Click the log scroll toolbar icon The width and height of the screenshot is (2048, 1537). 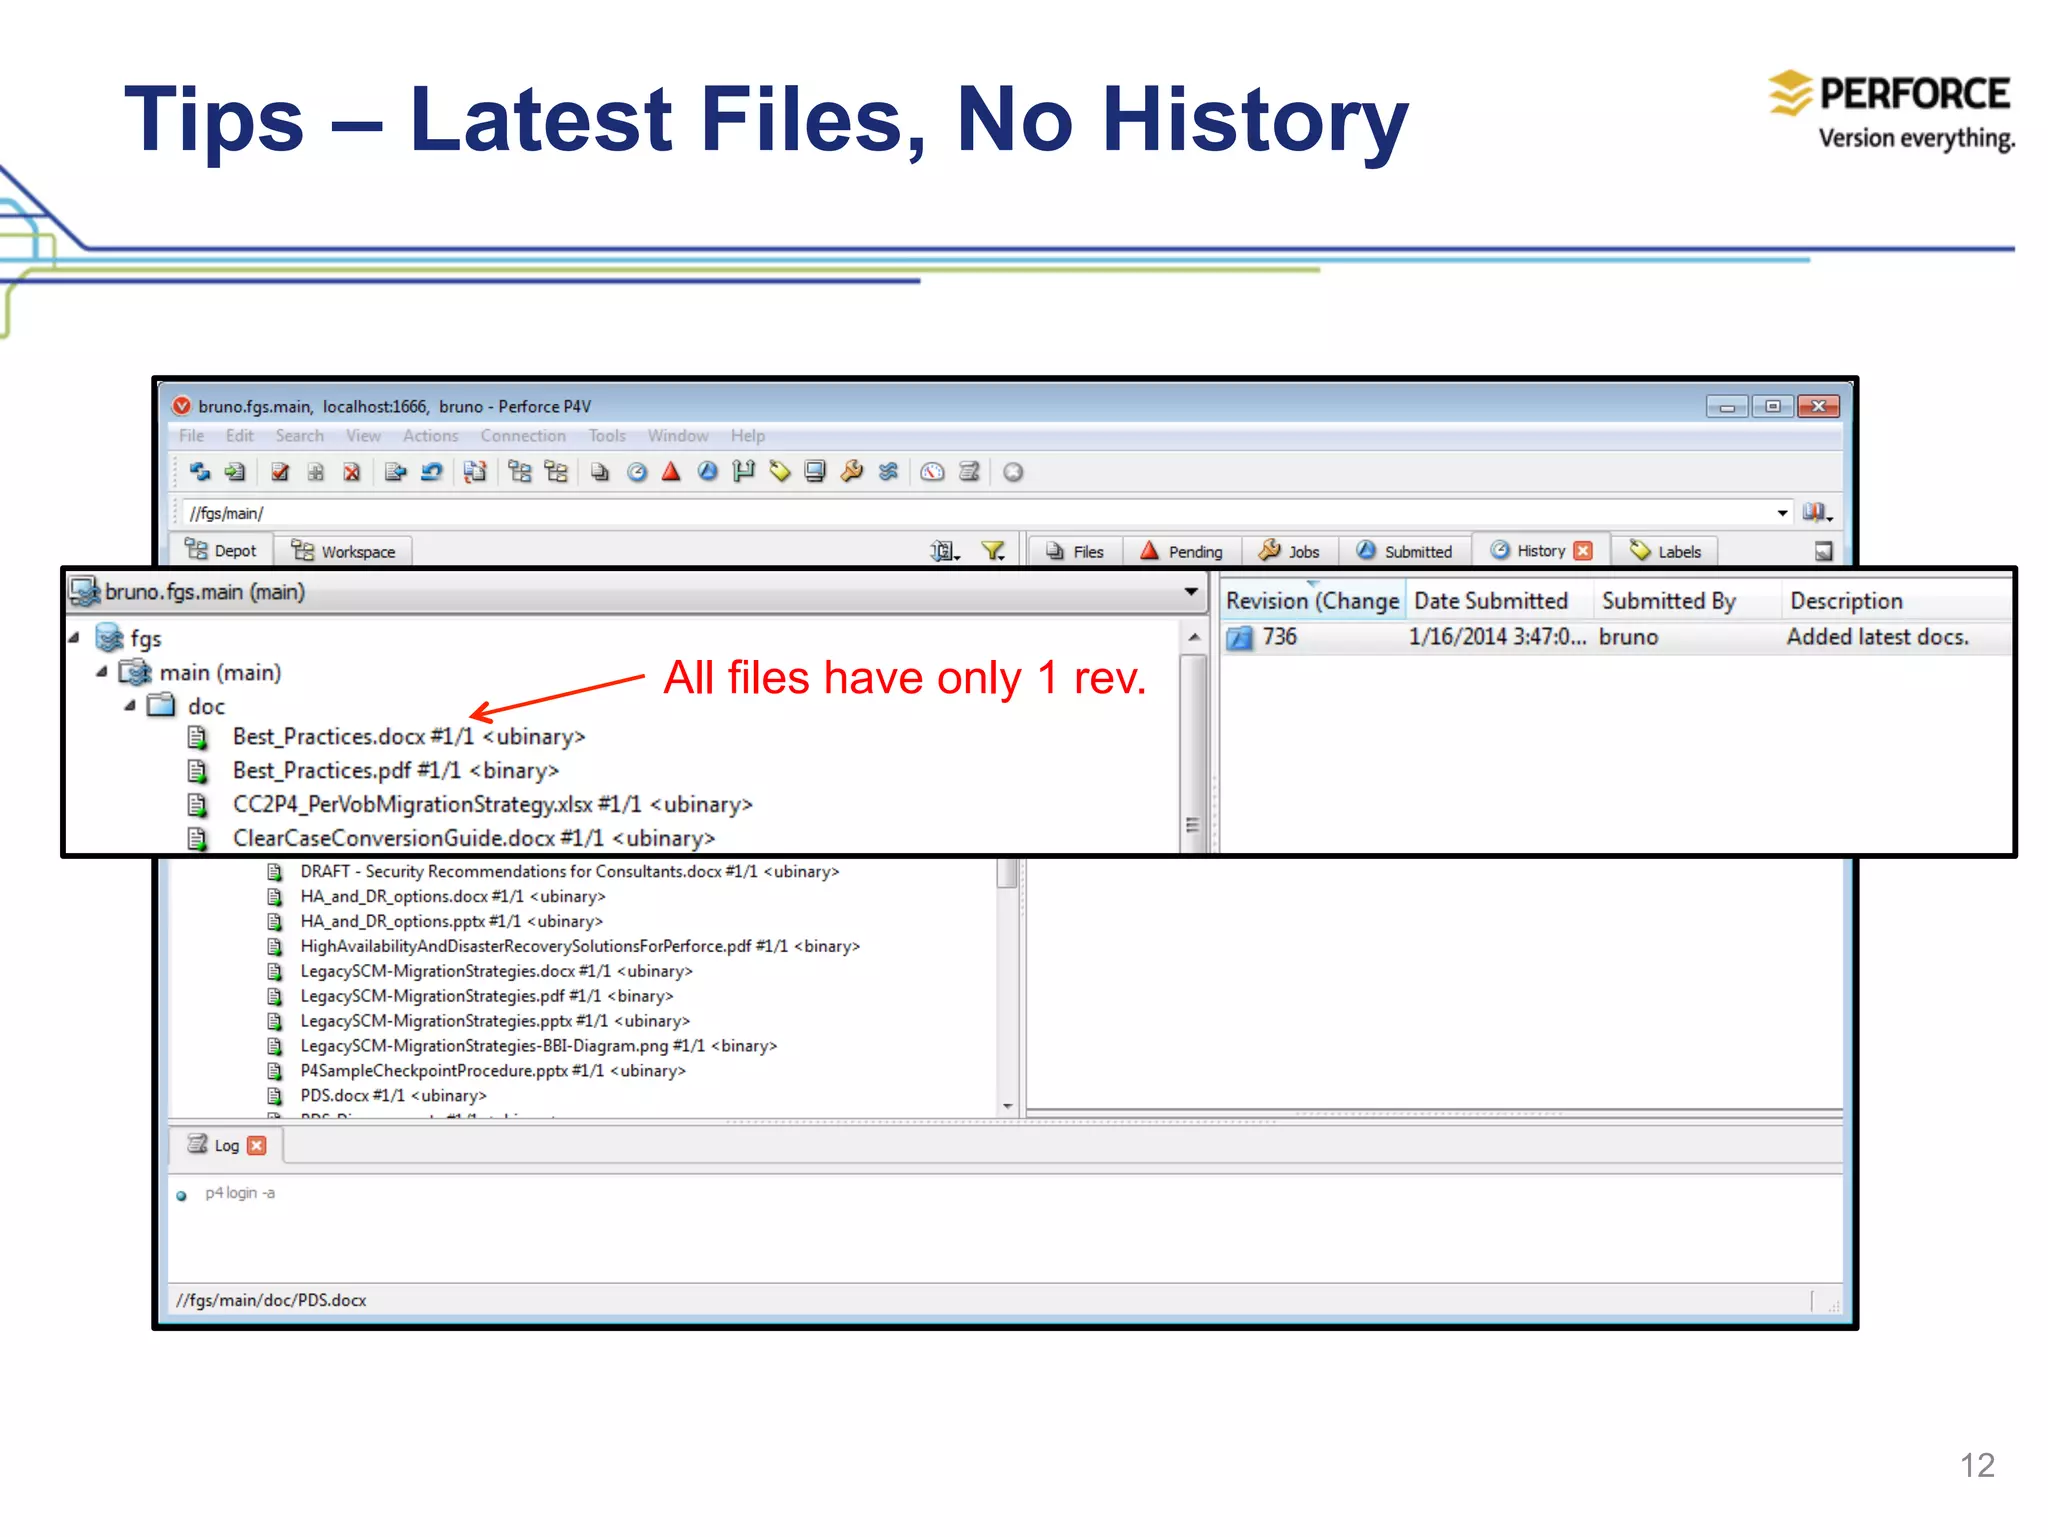point(968,472)
